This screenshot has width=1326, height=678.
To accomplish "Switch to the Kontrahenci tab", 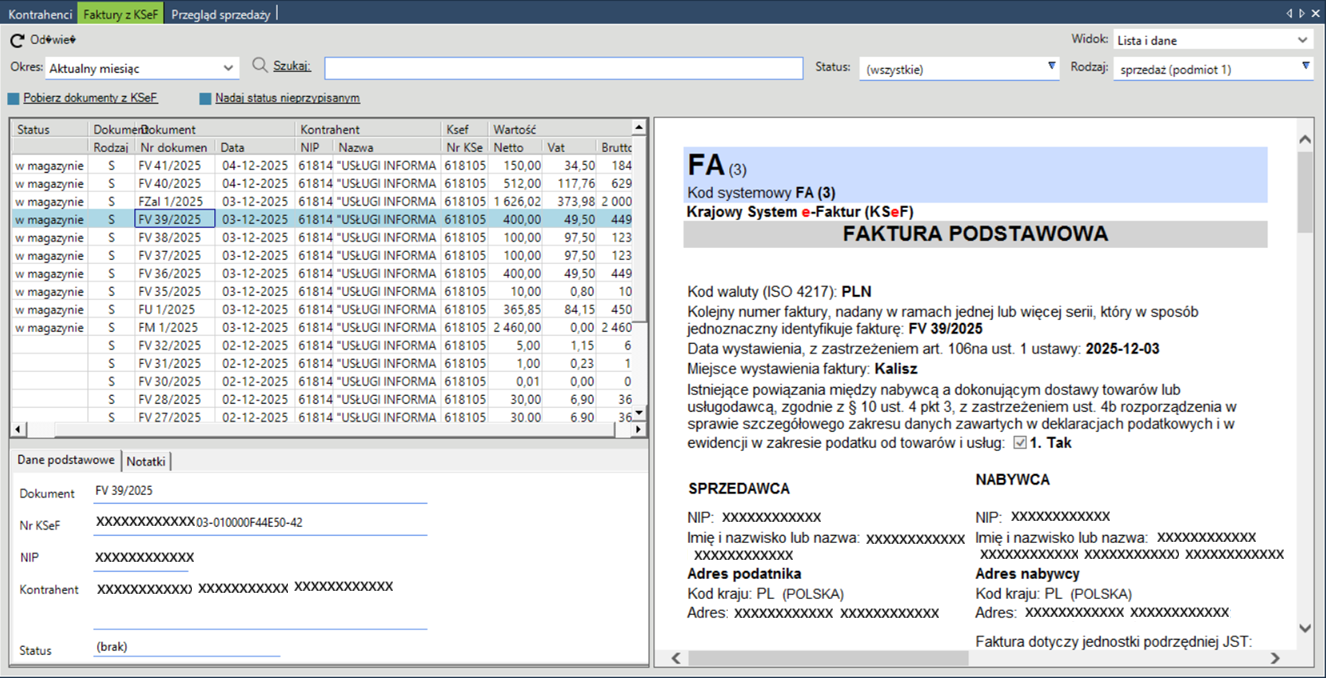I will click(40, 15).
